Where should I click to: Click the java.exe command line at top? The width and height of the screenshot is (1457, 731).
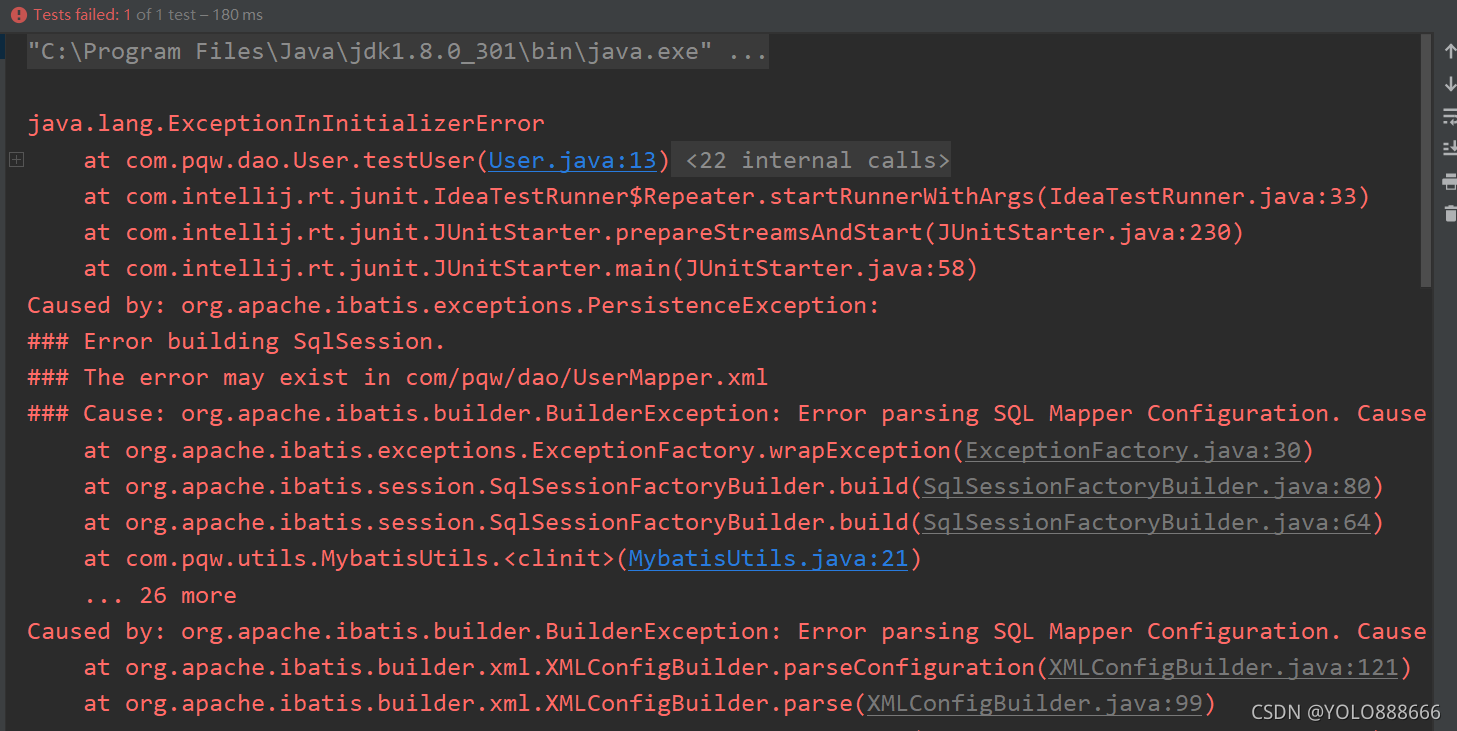click(397, 51)
